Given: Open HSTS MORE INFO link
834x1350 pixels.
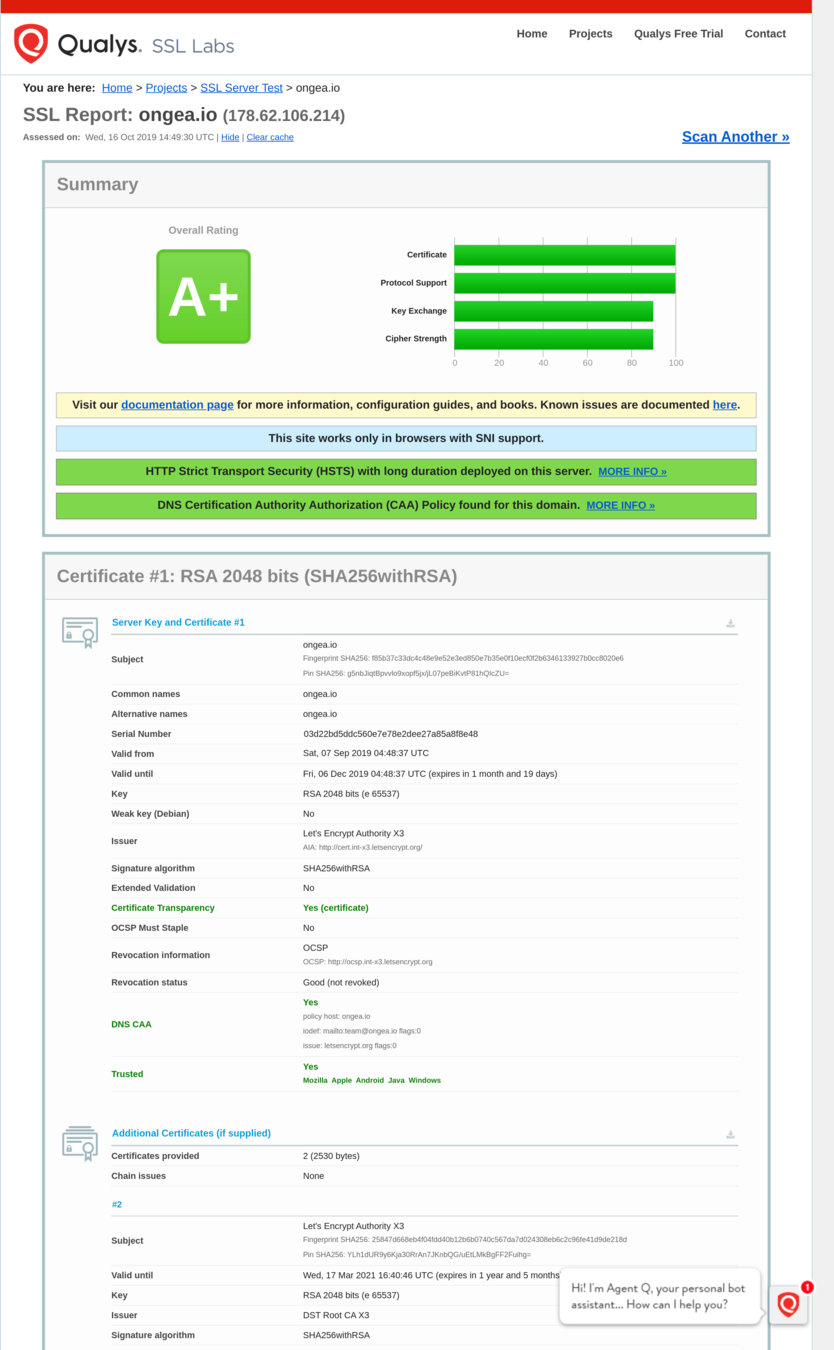Looking at the screenshot, I should coord(632,471).
